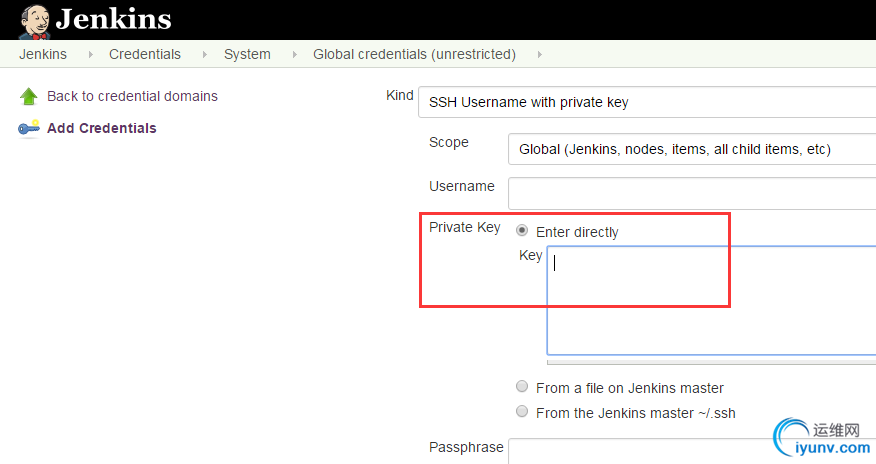This screenshot has width=876, height=464.
Task: Expand the arrow after System breadcrumb
Action: pos(294,54)
